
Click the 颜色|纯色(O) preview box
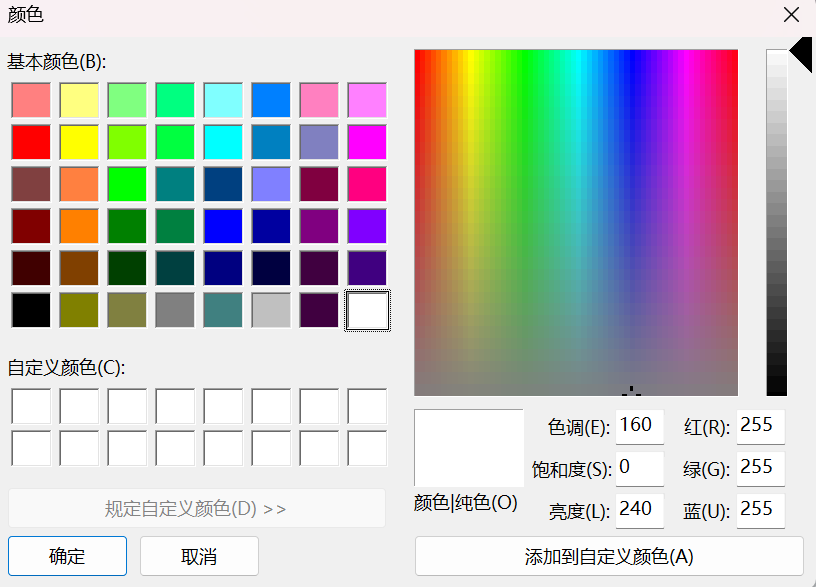467,447
